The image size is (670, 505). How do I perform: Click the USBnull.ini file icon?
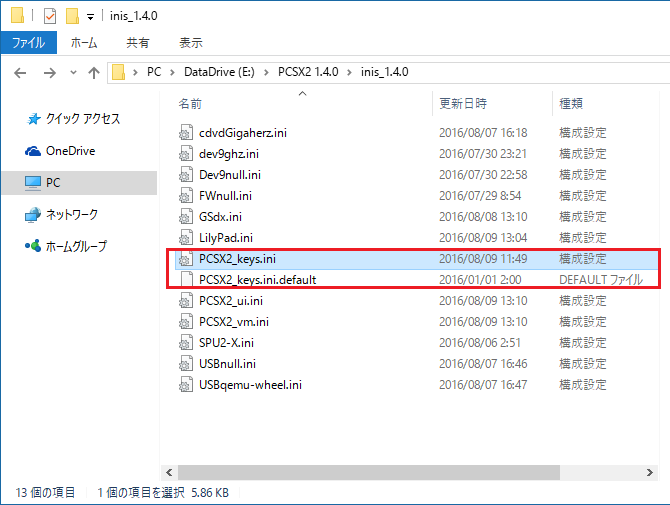(x=185, y=364)
